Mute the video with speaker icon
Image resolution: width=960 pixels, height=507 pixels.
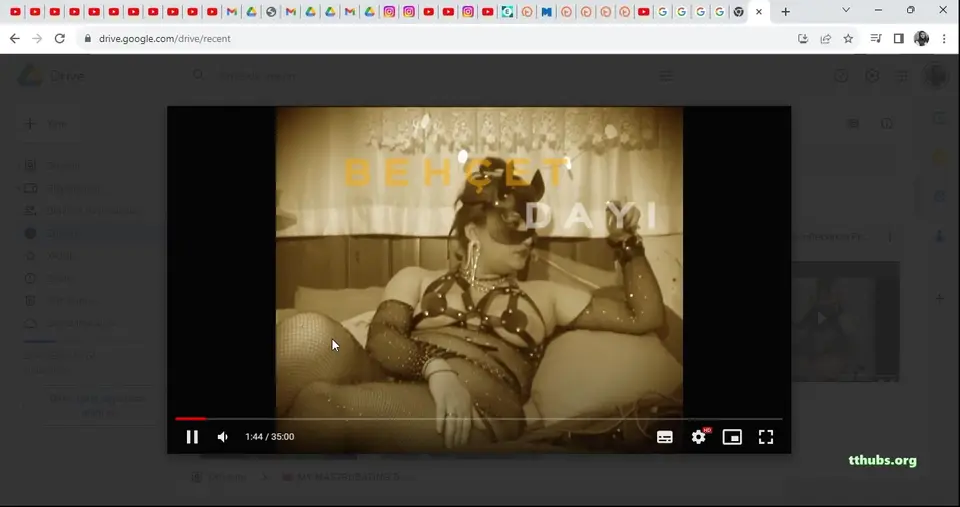click(223, 437)
